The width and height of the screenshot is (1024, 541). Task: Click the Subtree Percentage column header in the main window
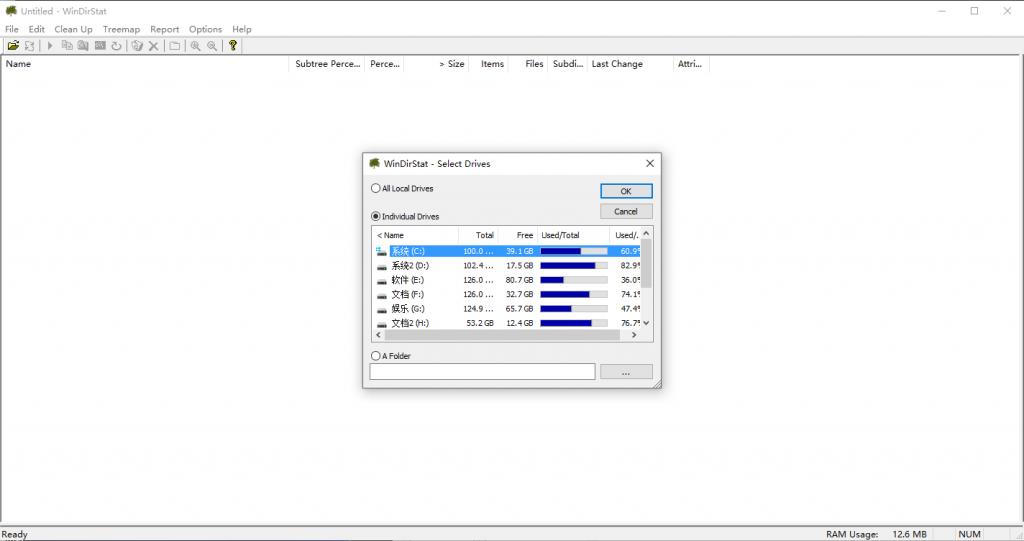327,64
